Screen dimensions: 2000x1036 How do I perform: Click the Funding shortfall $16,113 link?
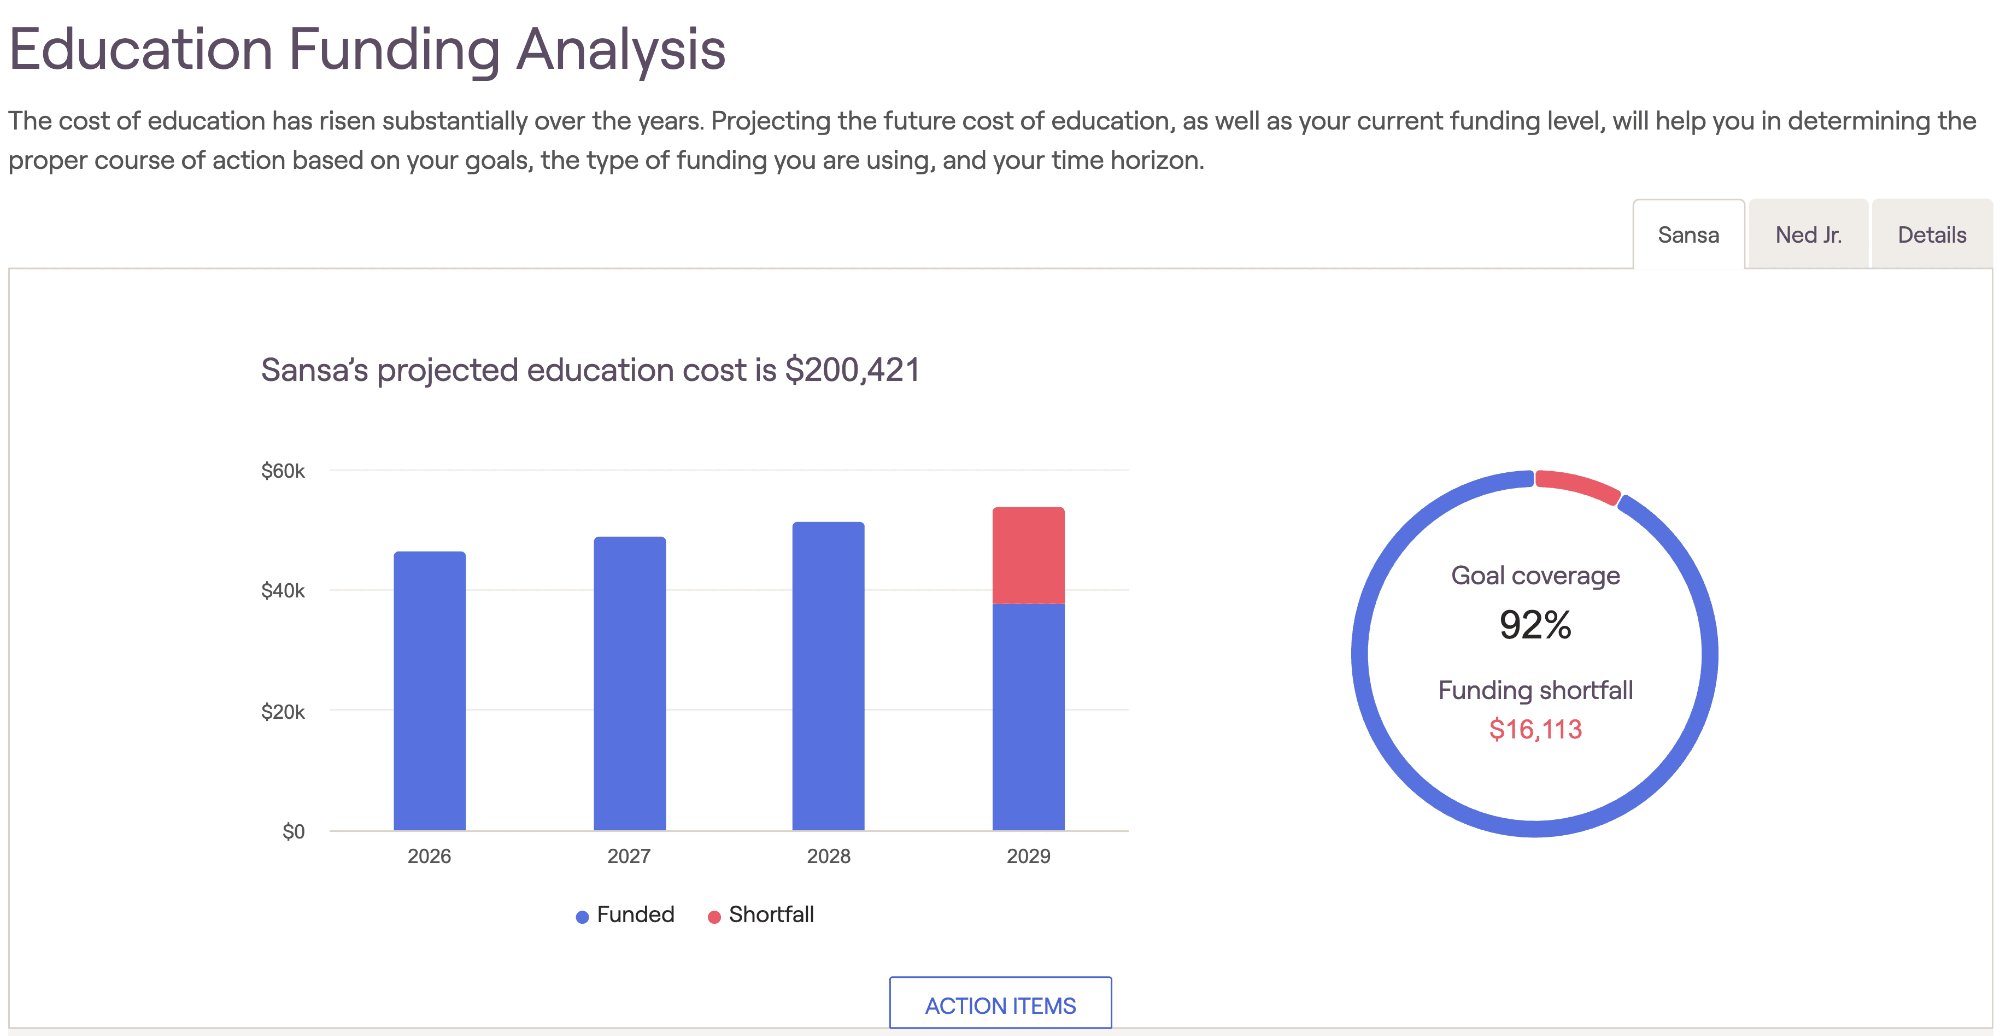tap(1535, 729)
